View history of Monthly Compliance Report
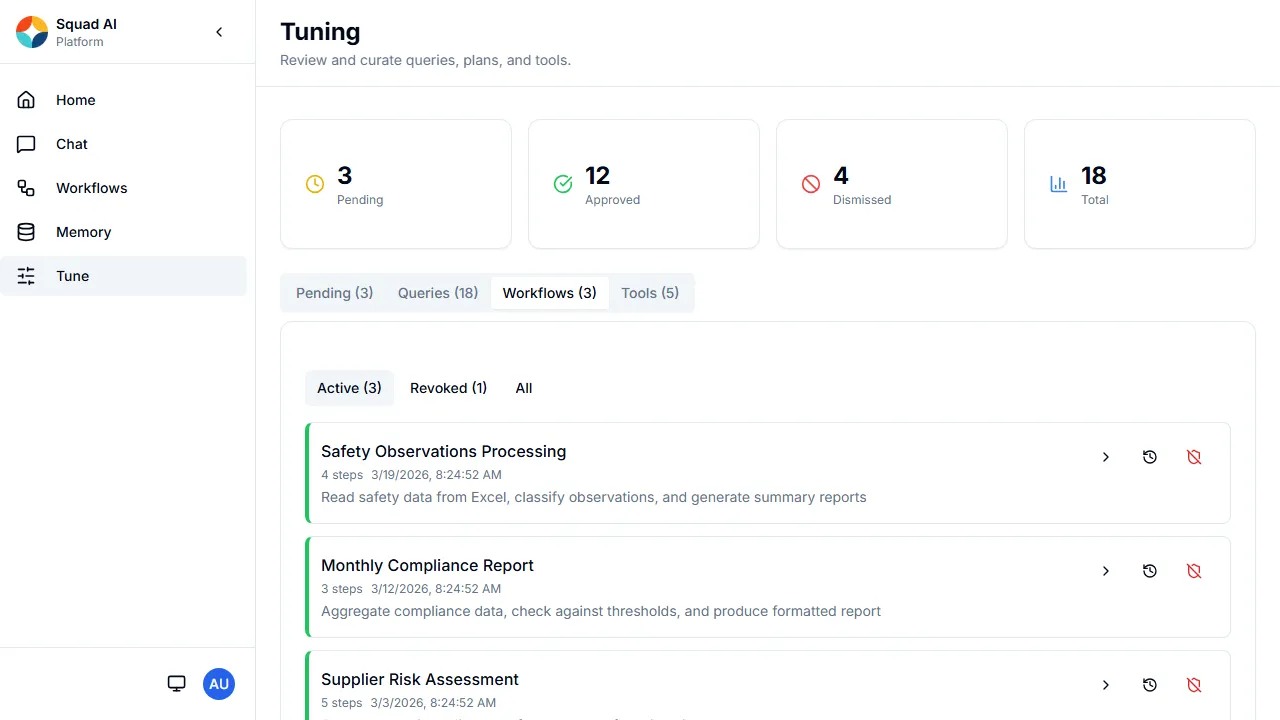Screen dimensions: 1280x720 [x=1150, y=571]
